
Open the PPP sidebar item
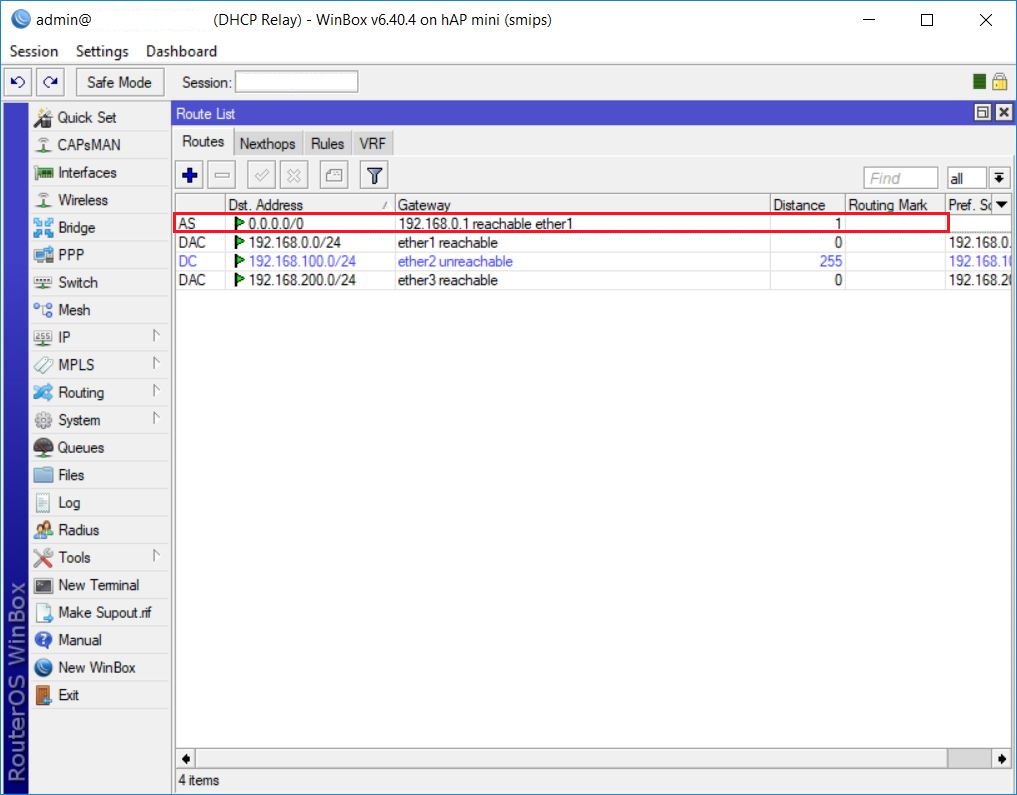pos(99,255)
